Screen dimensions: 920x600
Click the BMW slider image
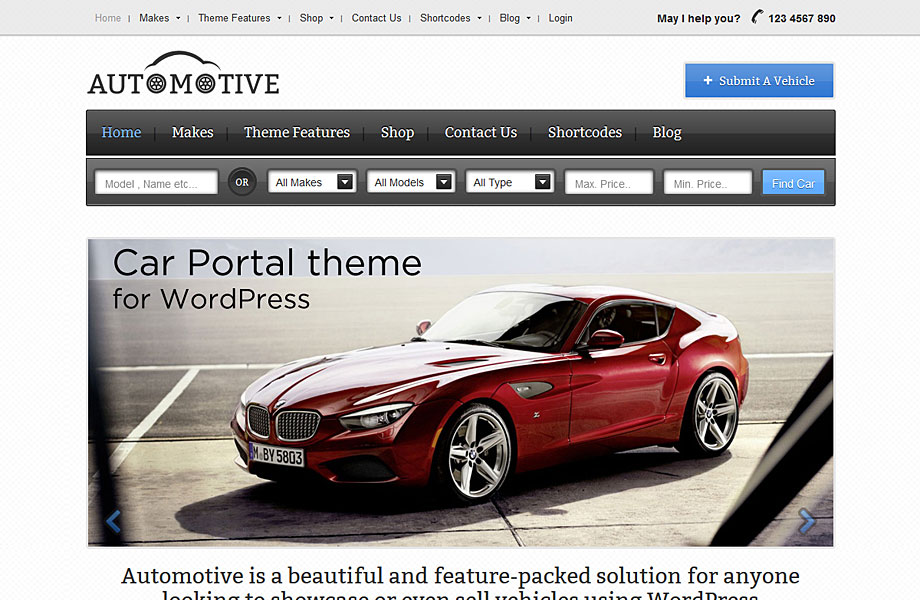click(461, 392)
